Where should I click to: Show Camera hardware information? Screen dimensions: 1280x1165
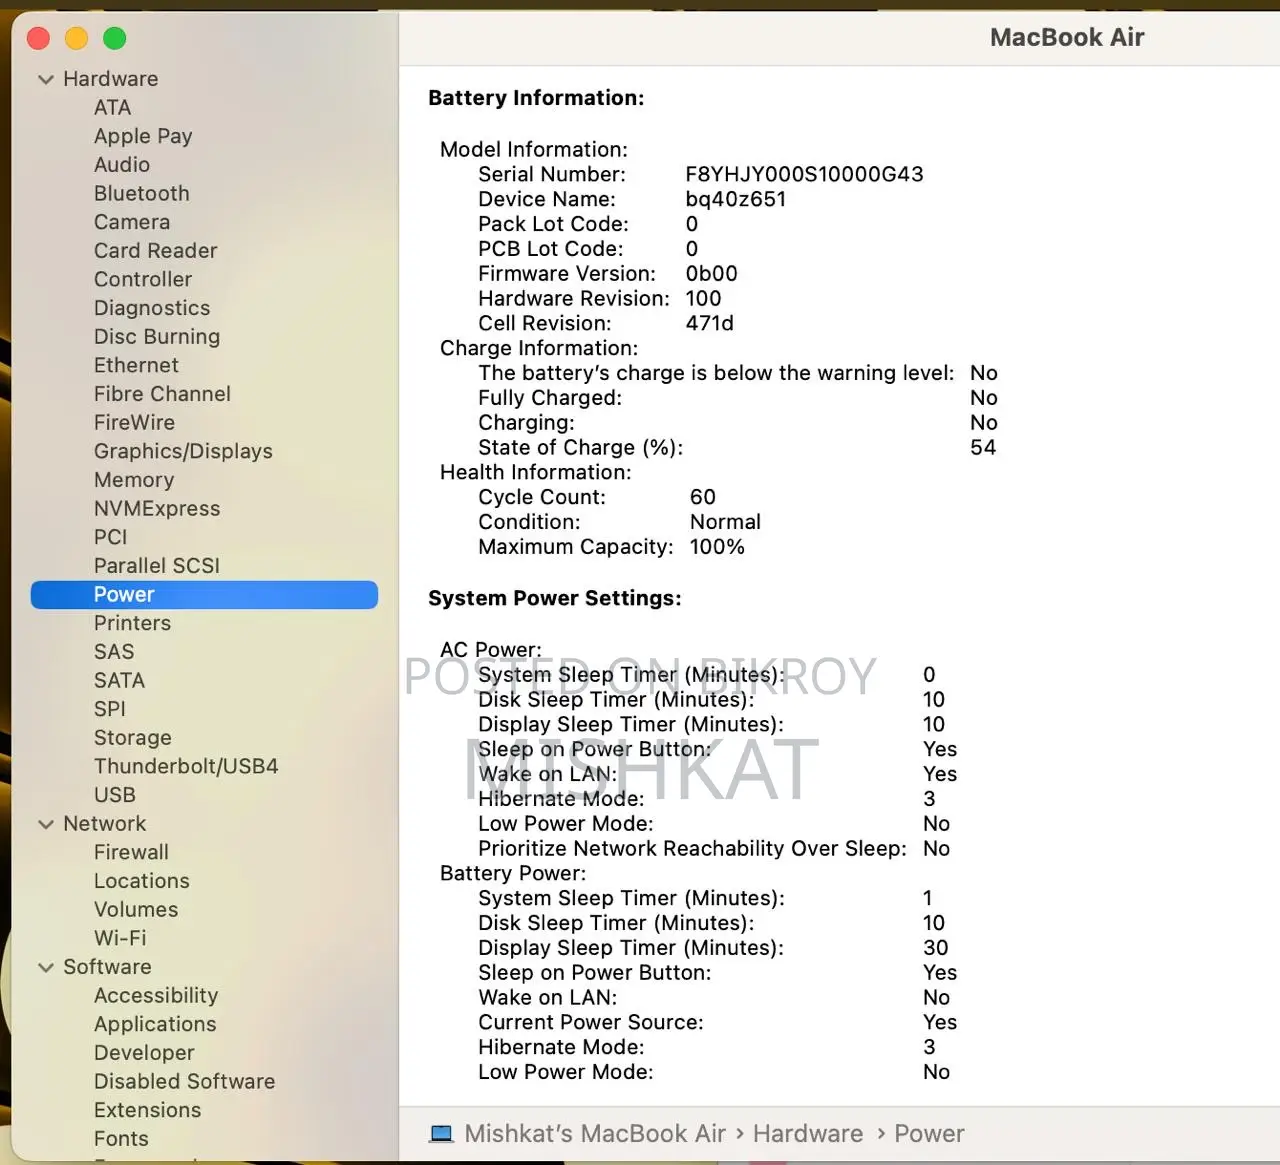pyautogui.click(x=132, y=222)
